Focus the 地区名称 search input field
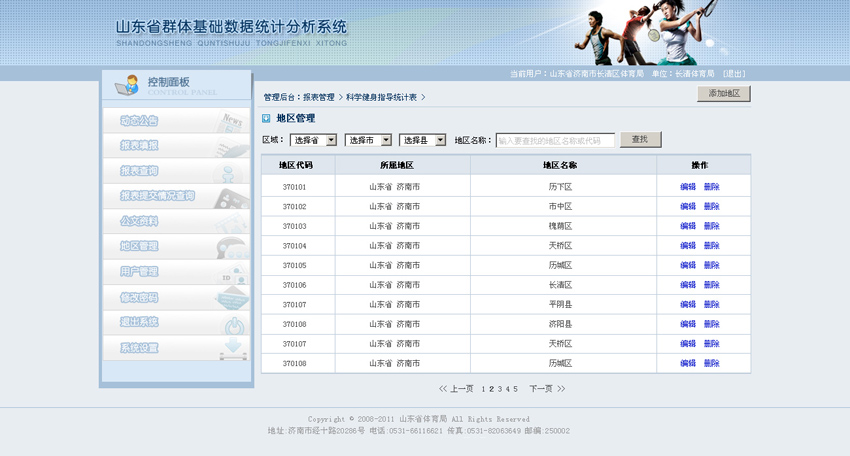 pyautogui.click(x=555, y=141)
